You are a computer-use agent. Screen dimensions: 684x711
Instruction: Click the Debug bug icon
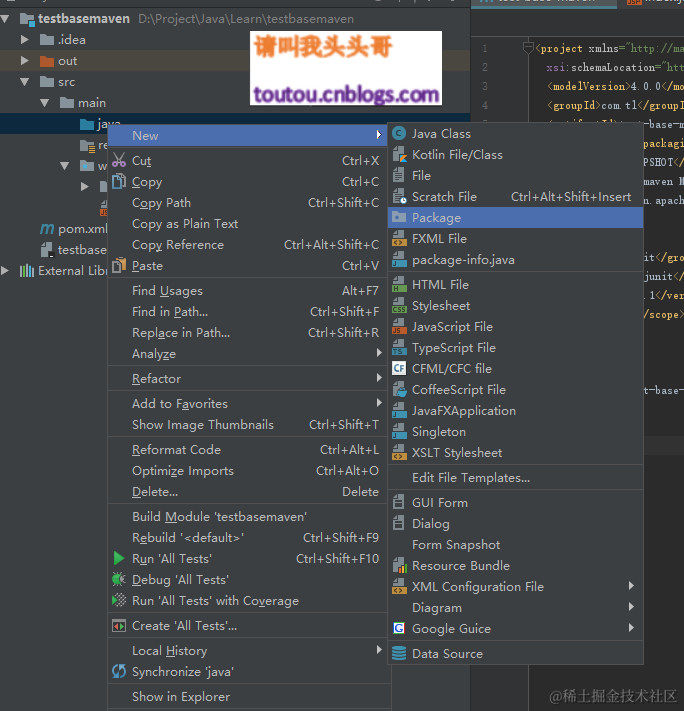pos(119,579)
